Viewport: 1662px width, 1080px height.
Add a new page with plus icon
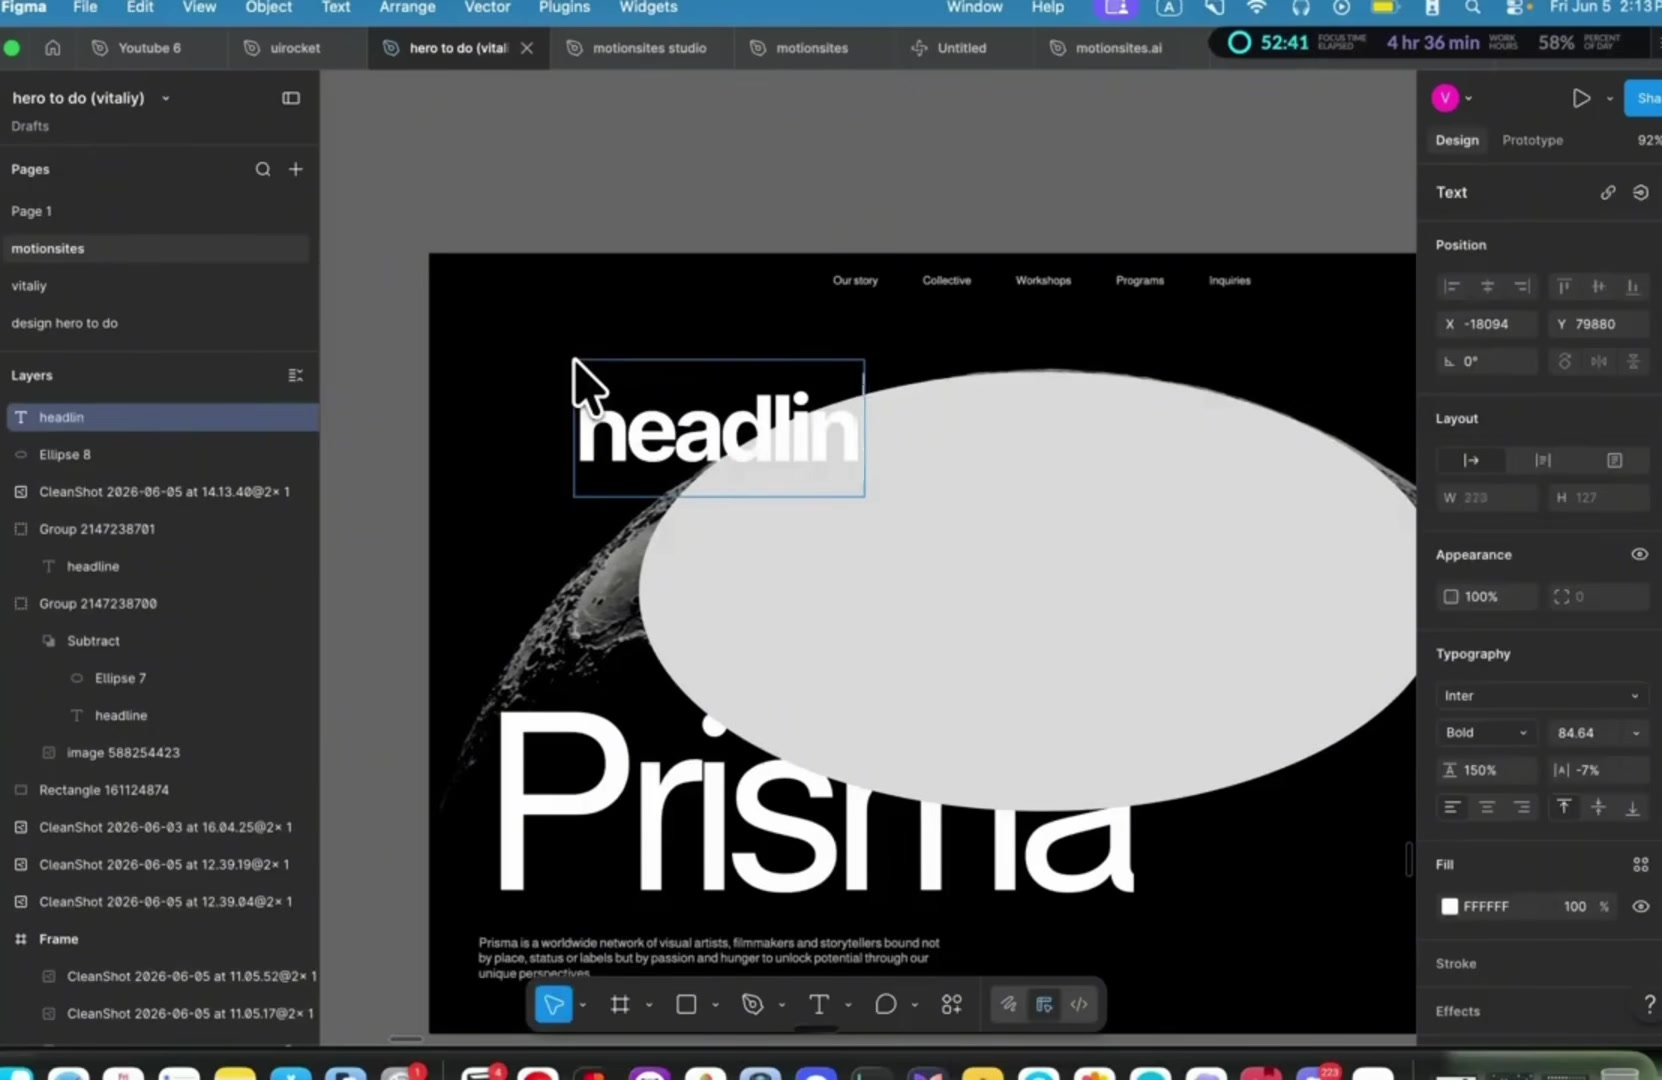tap(296, 169)
